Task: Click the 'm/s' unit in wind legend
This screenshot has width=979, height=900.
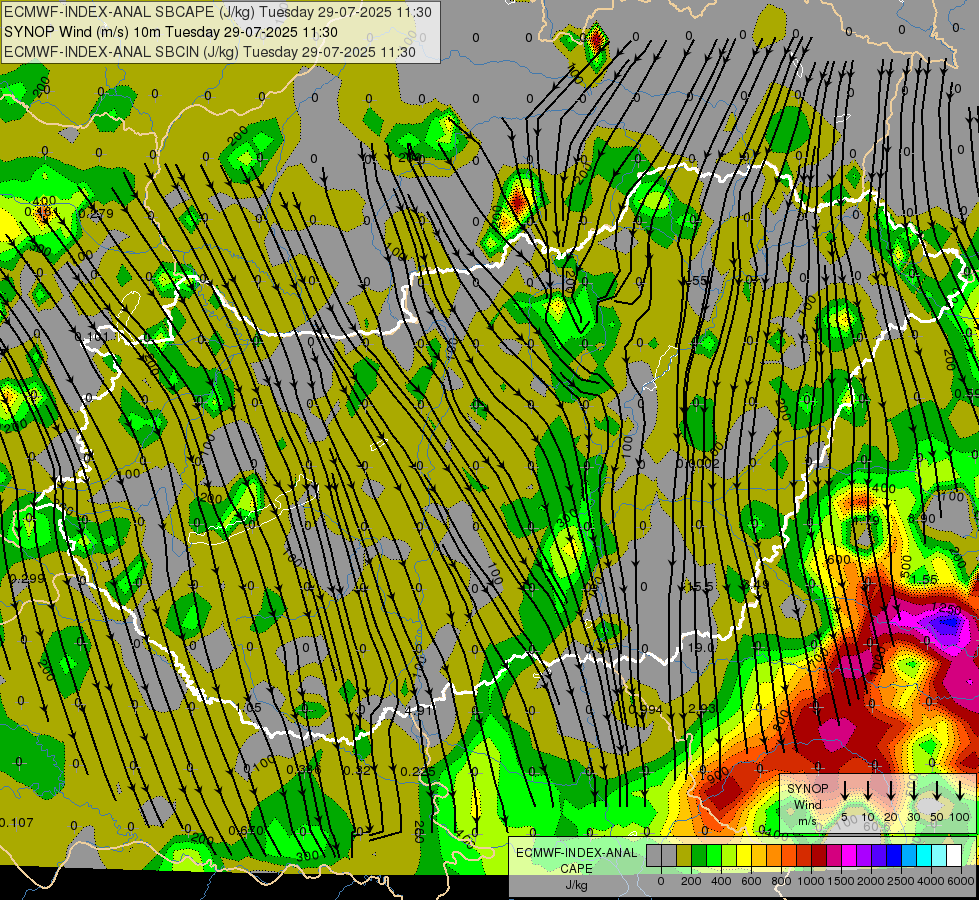Action: pos(807,821)
